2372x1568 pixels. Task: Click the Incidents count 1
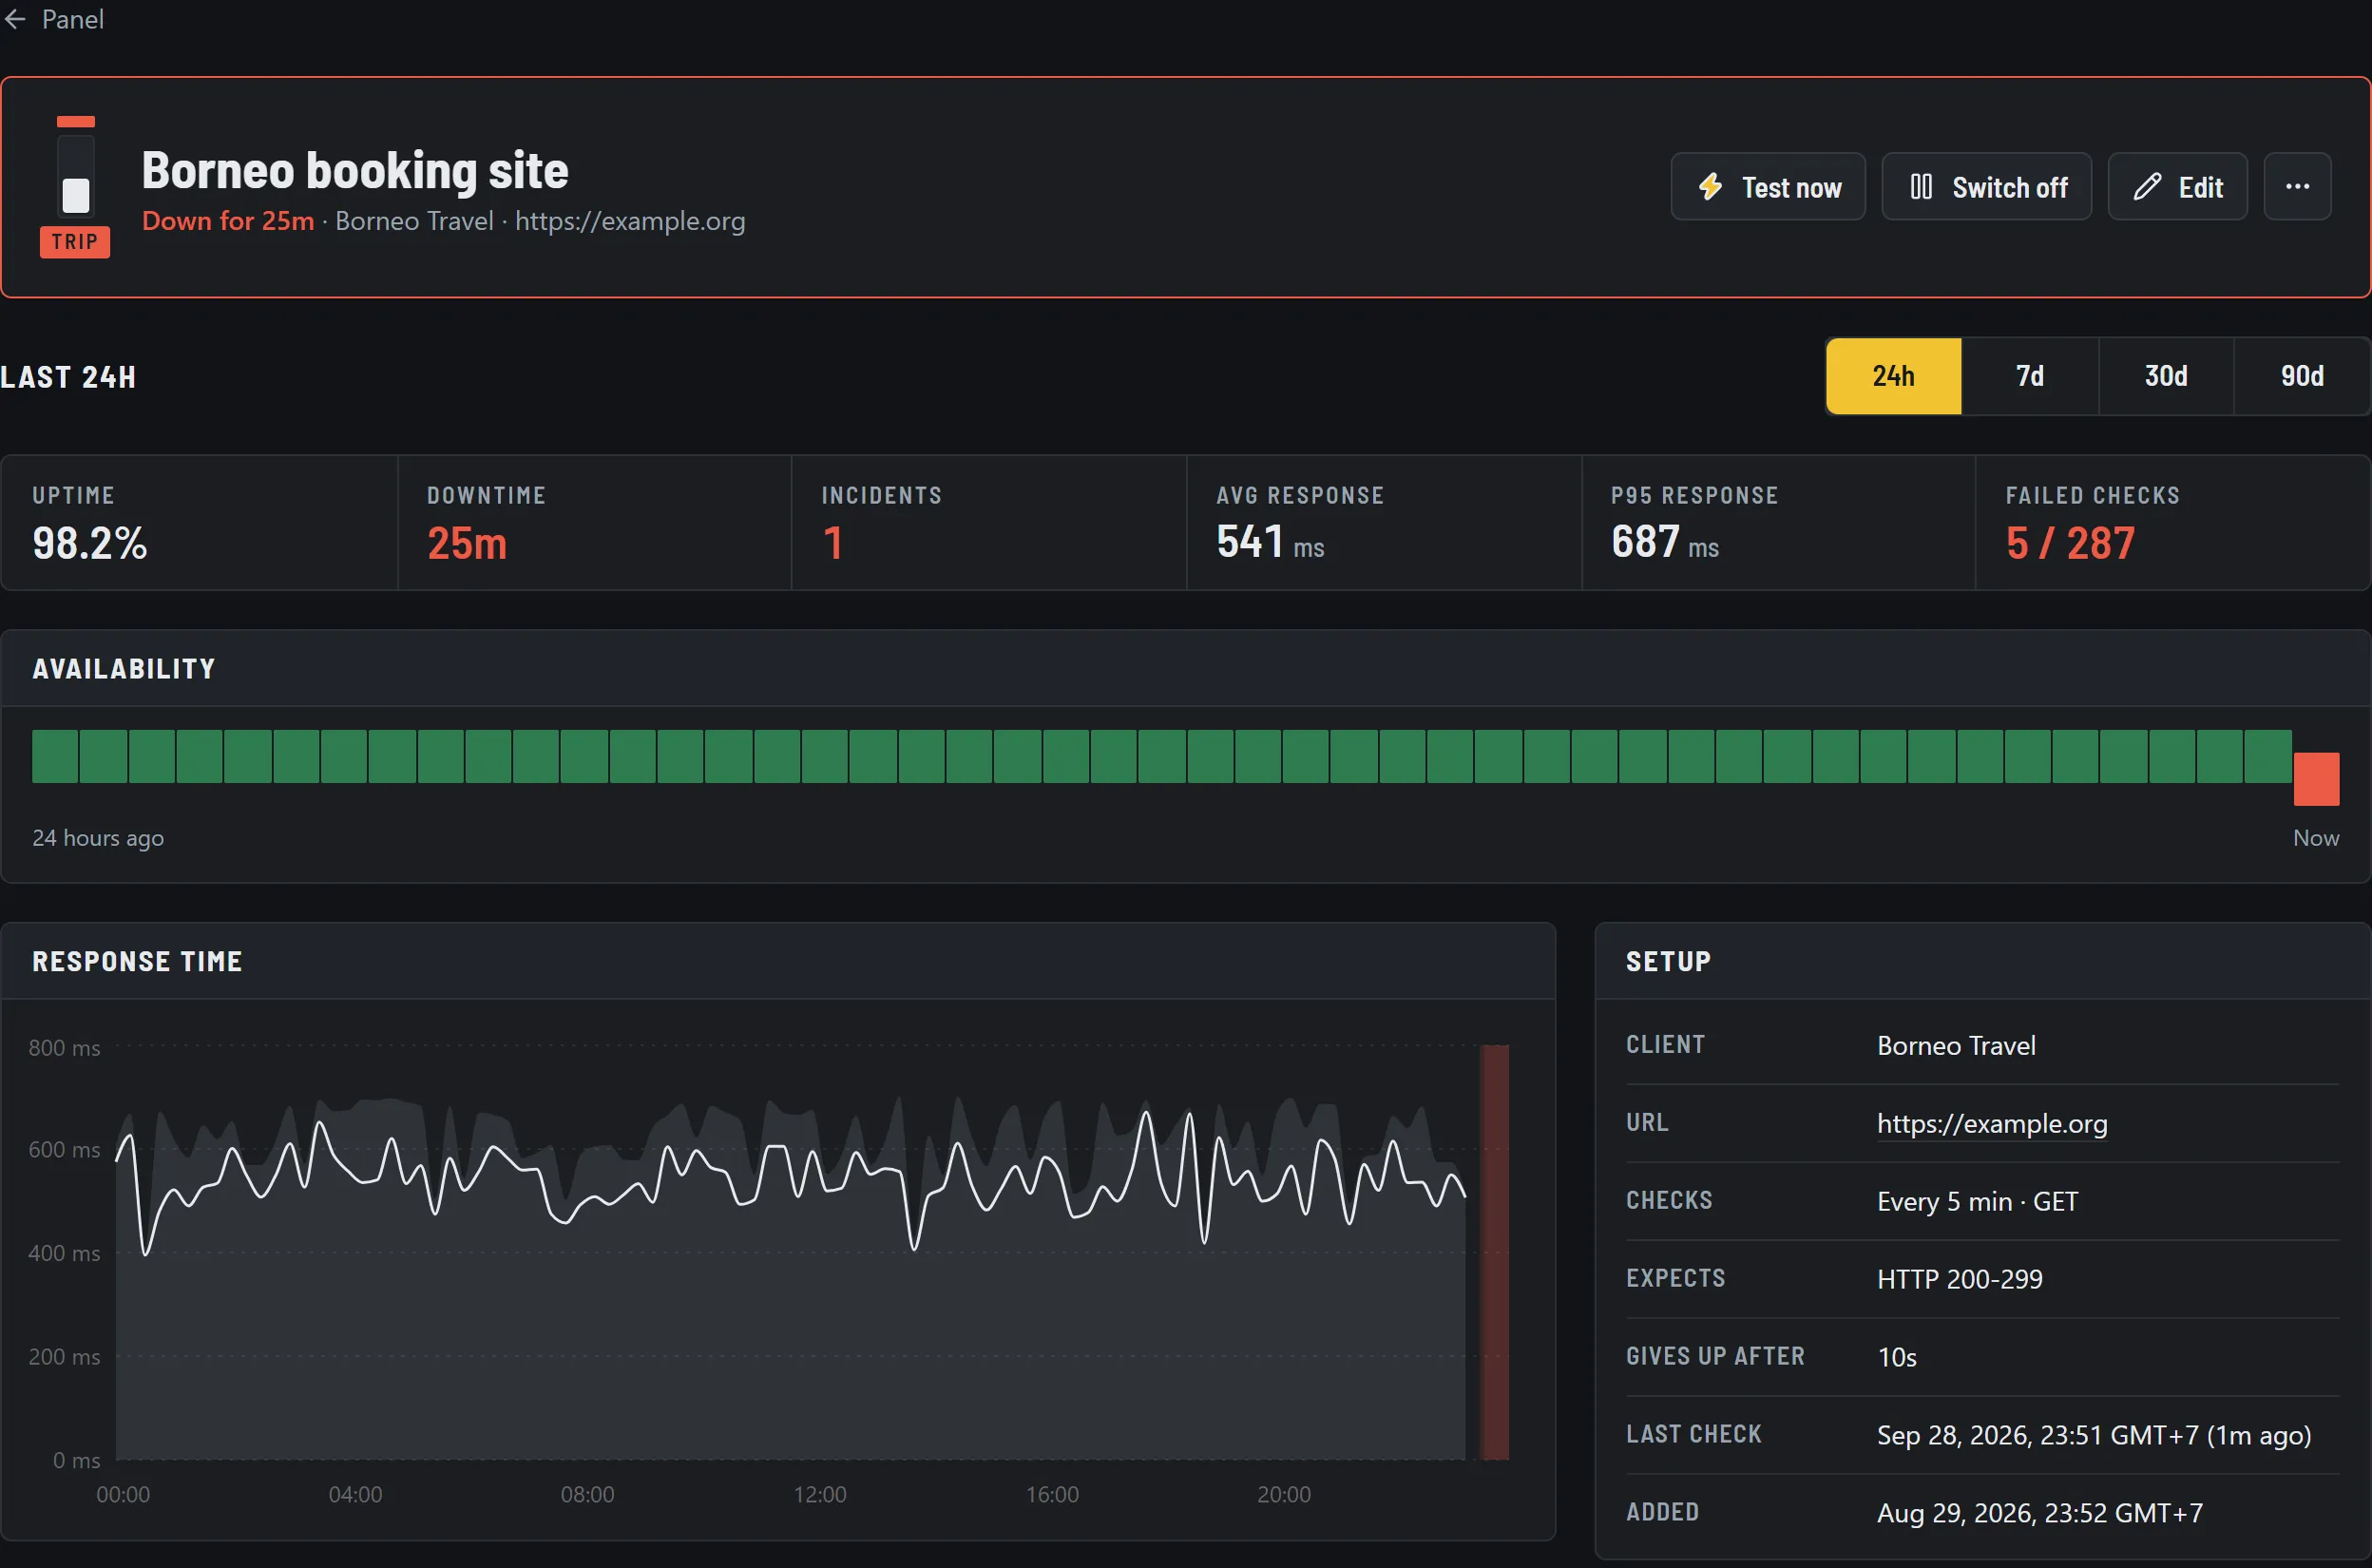832,543
